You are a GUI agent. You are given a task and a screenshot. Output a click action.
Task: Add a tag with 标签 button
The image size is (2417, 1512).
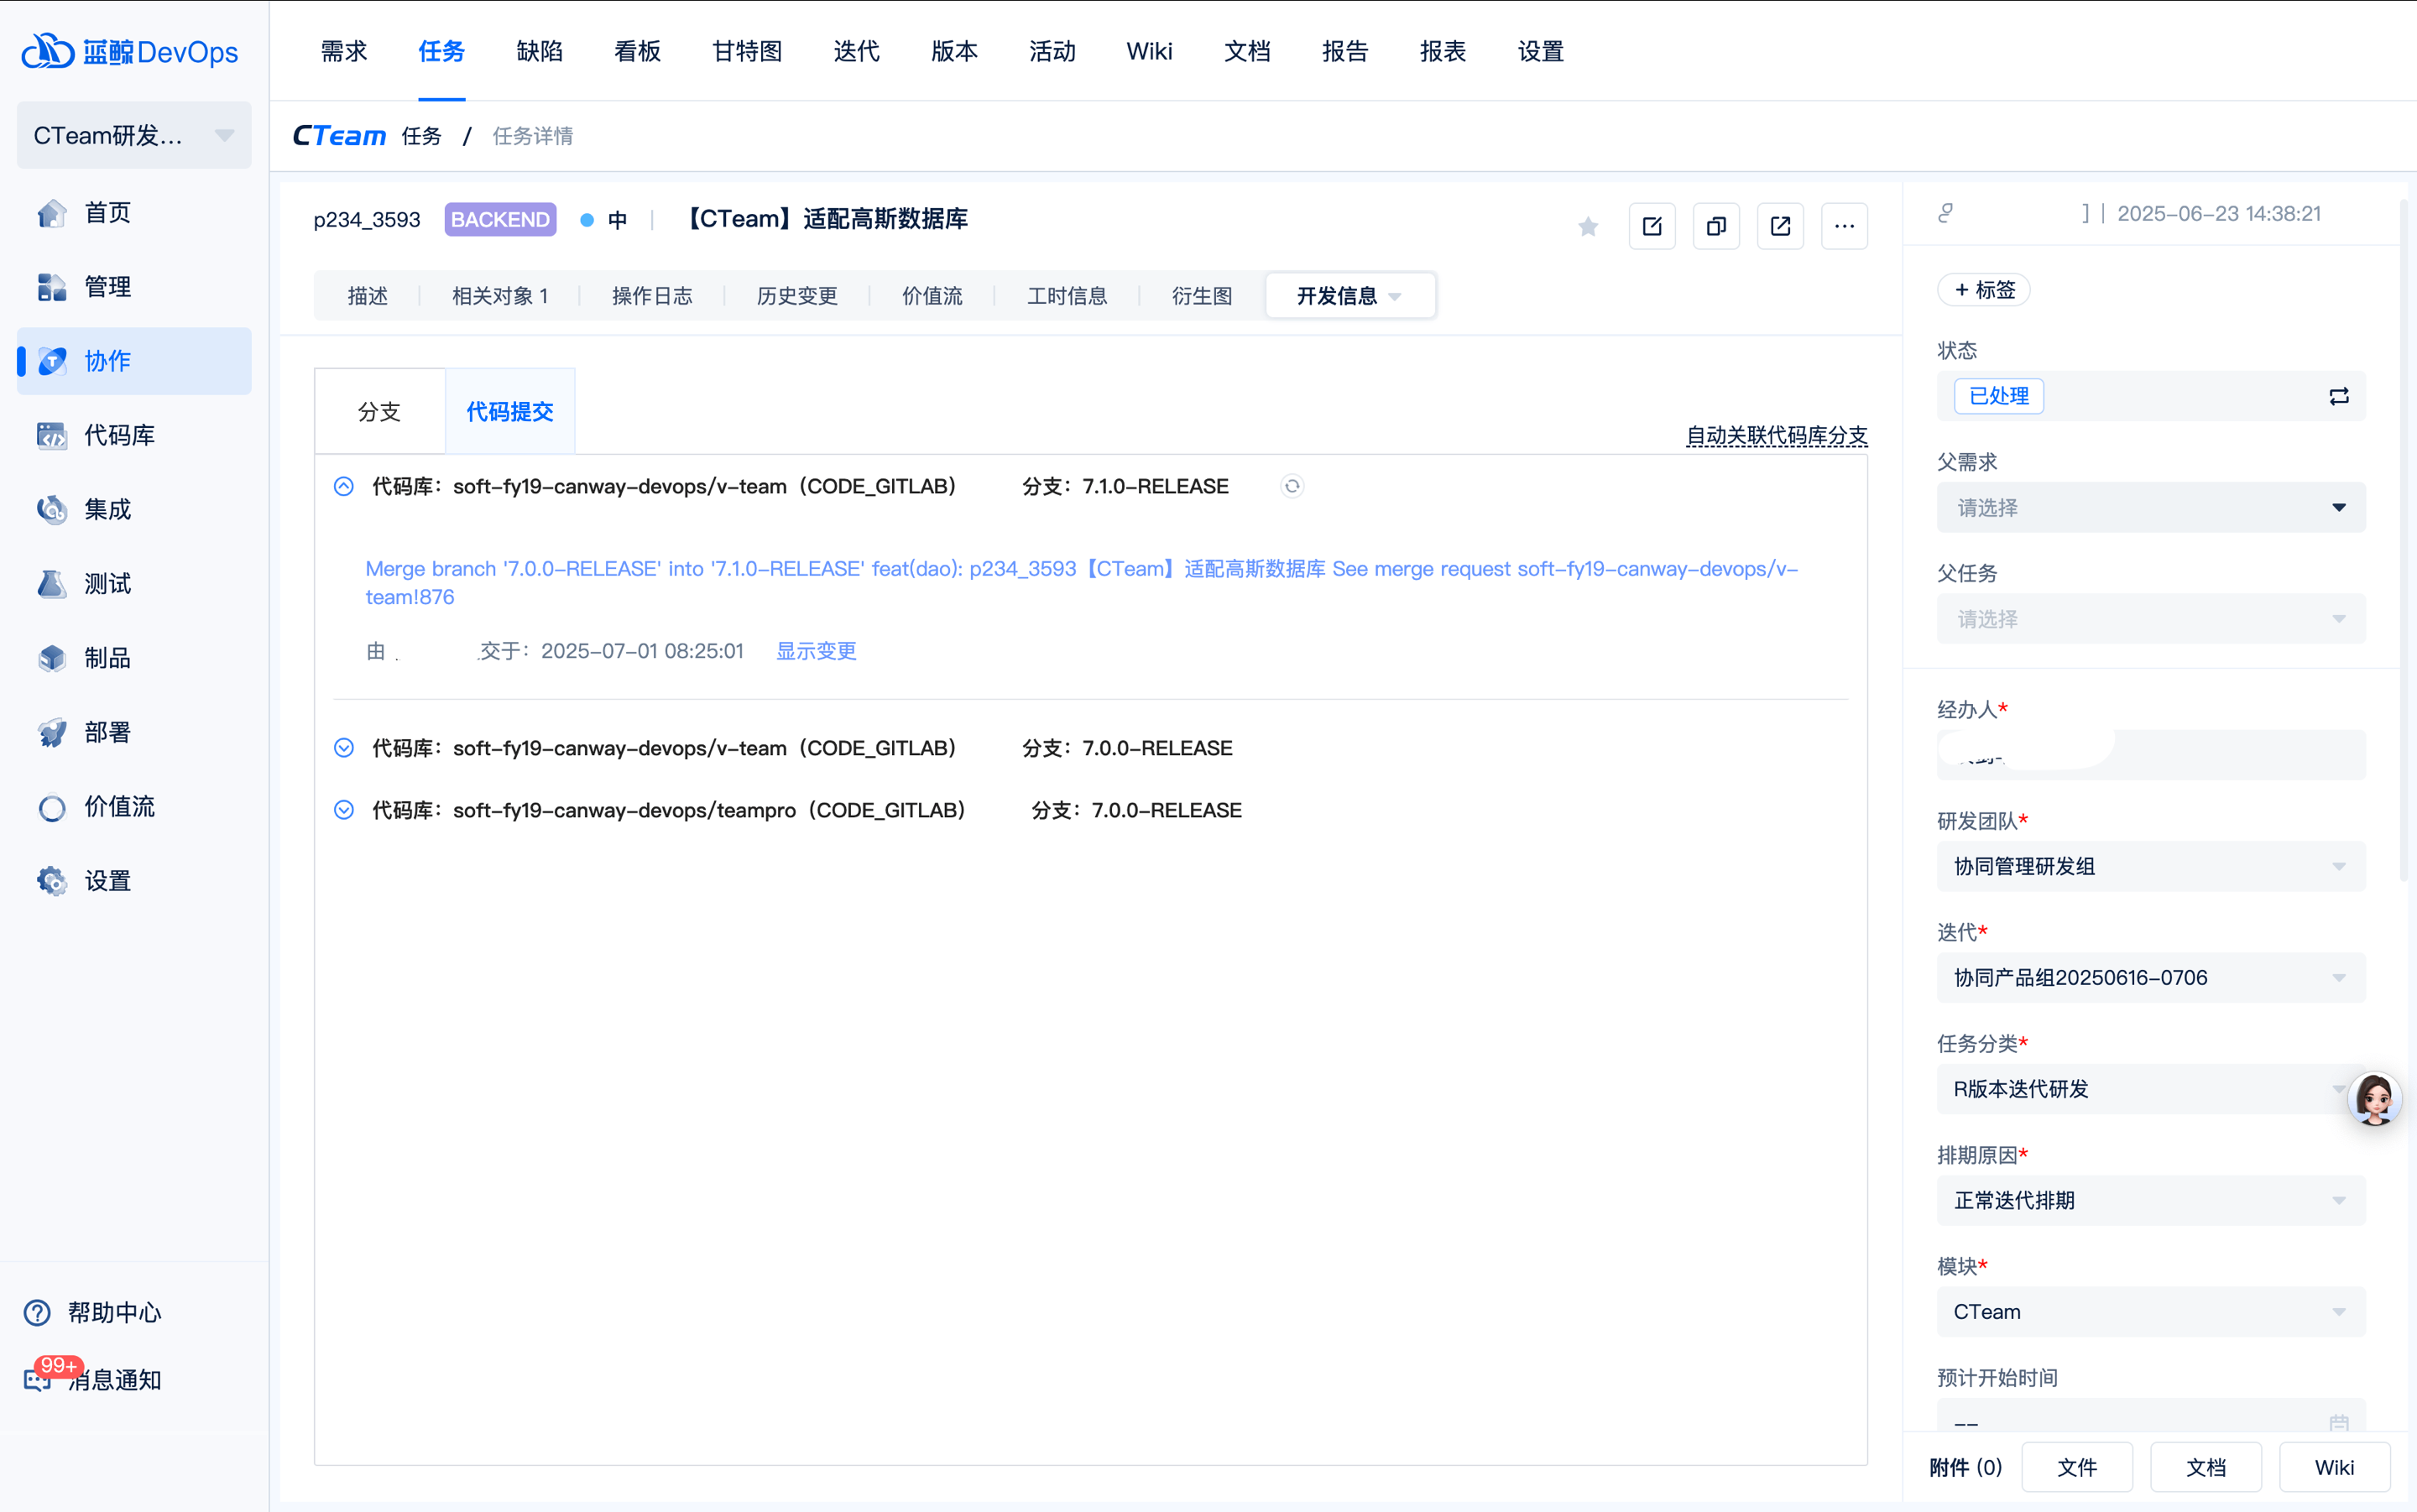1983,290
